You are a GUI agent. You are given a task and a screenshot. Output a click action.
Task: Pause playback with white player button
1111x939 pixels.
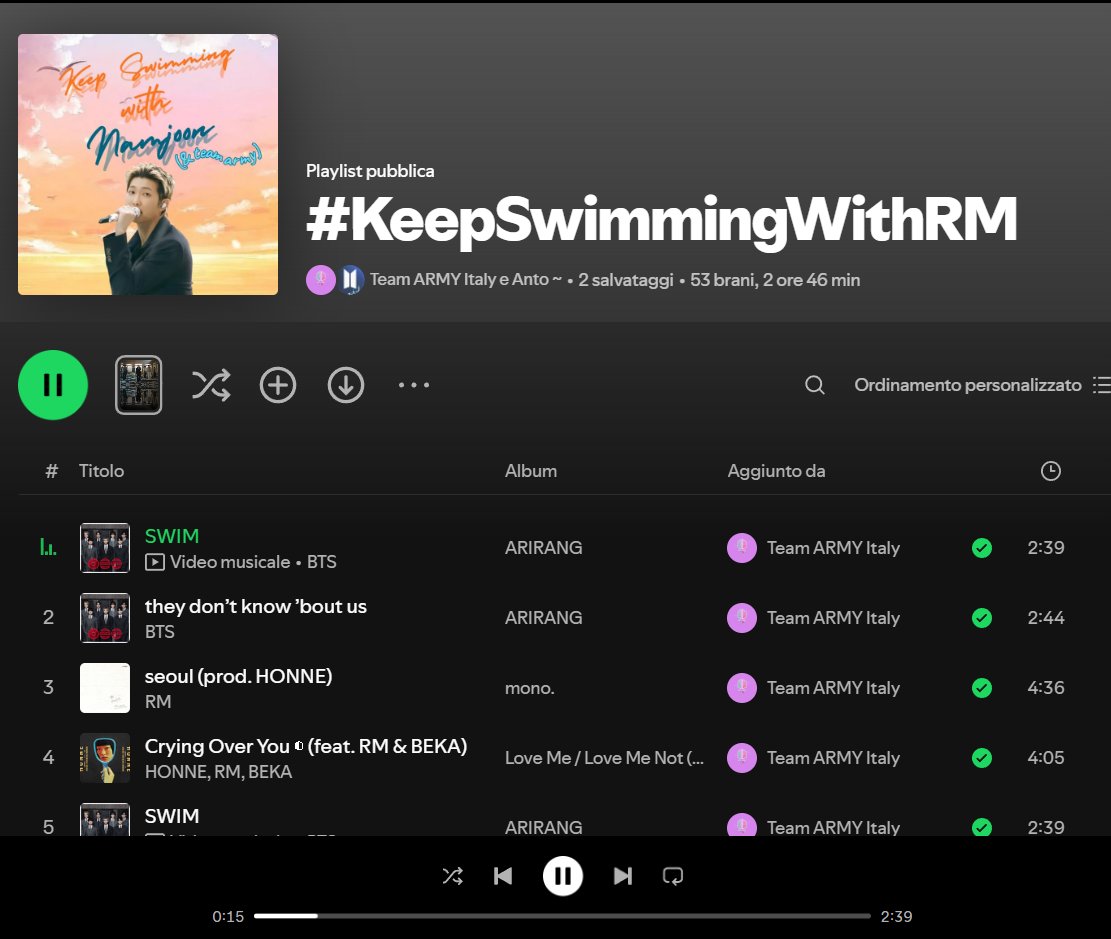click(x=563, y=877)
